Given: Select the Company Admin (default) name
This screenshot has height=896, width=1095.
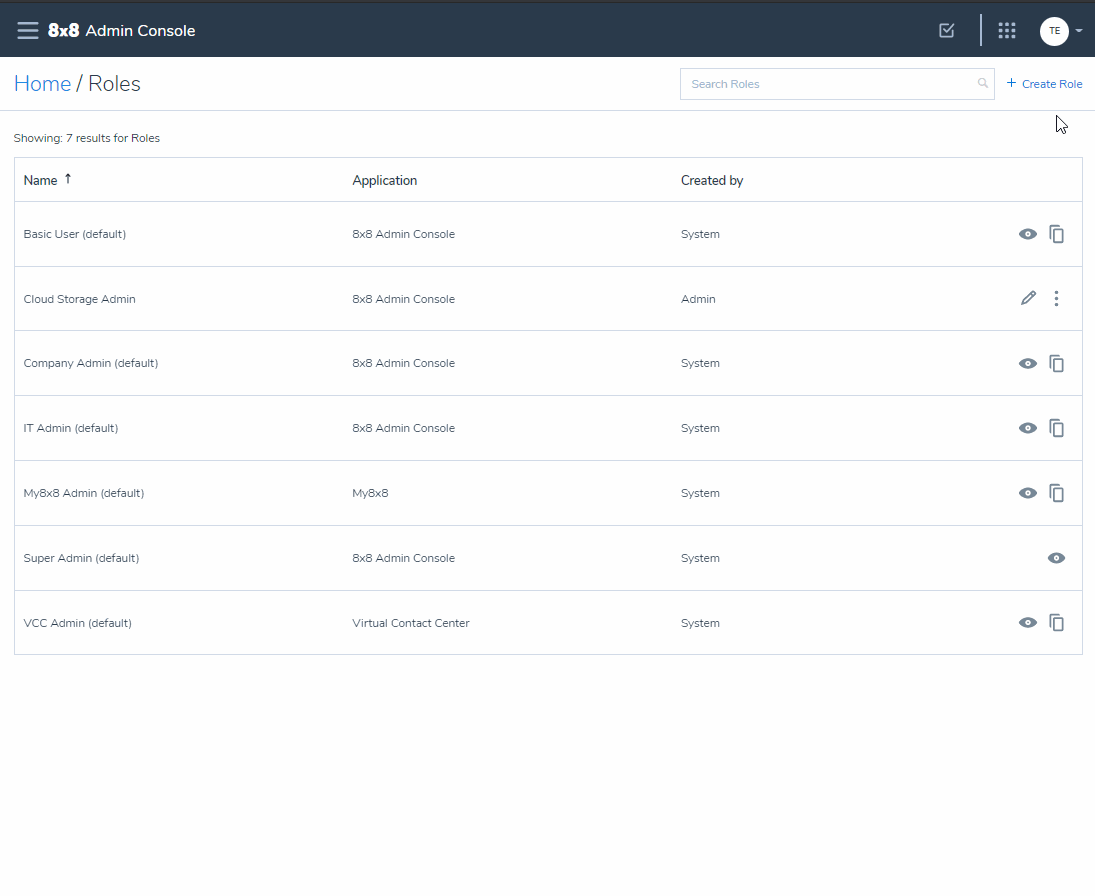Looking at the screenshot, I should tap(91, 363).
